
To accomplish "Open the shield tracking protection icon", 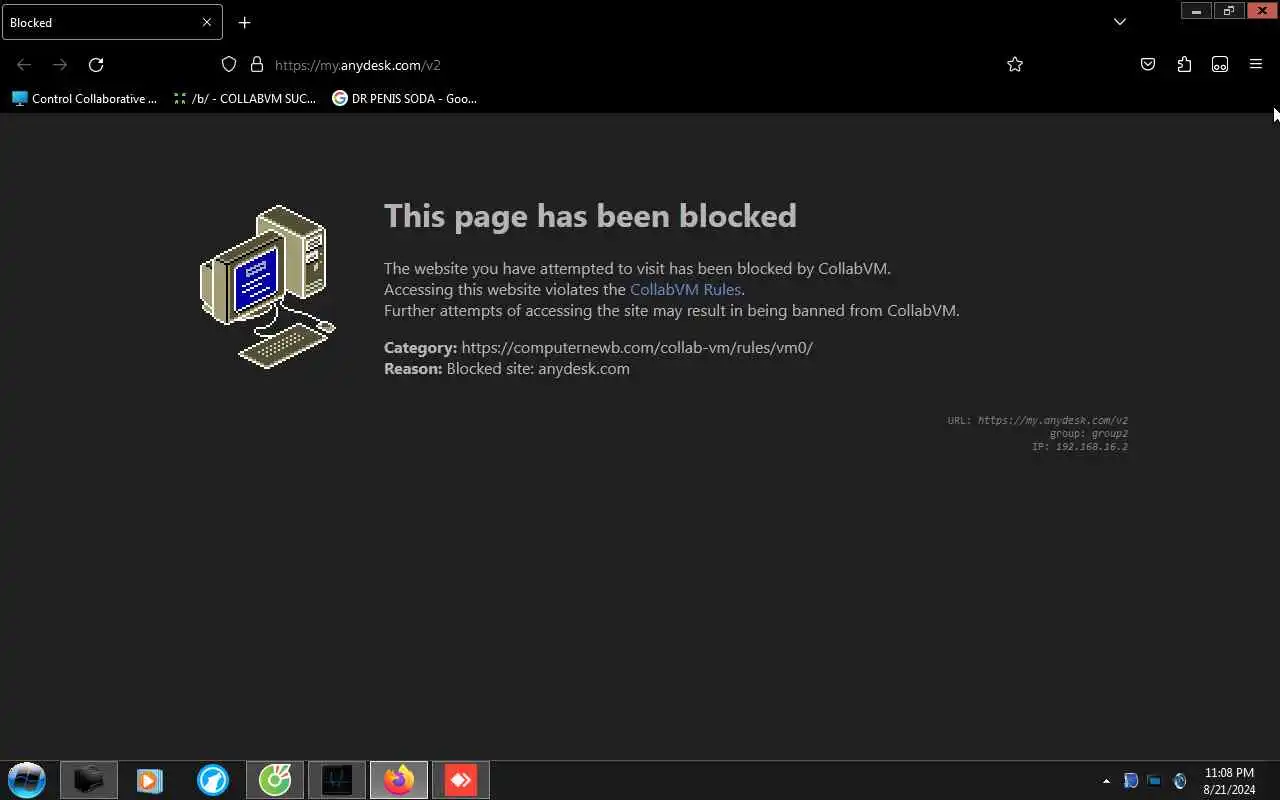I will point(229,65).
